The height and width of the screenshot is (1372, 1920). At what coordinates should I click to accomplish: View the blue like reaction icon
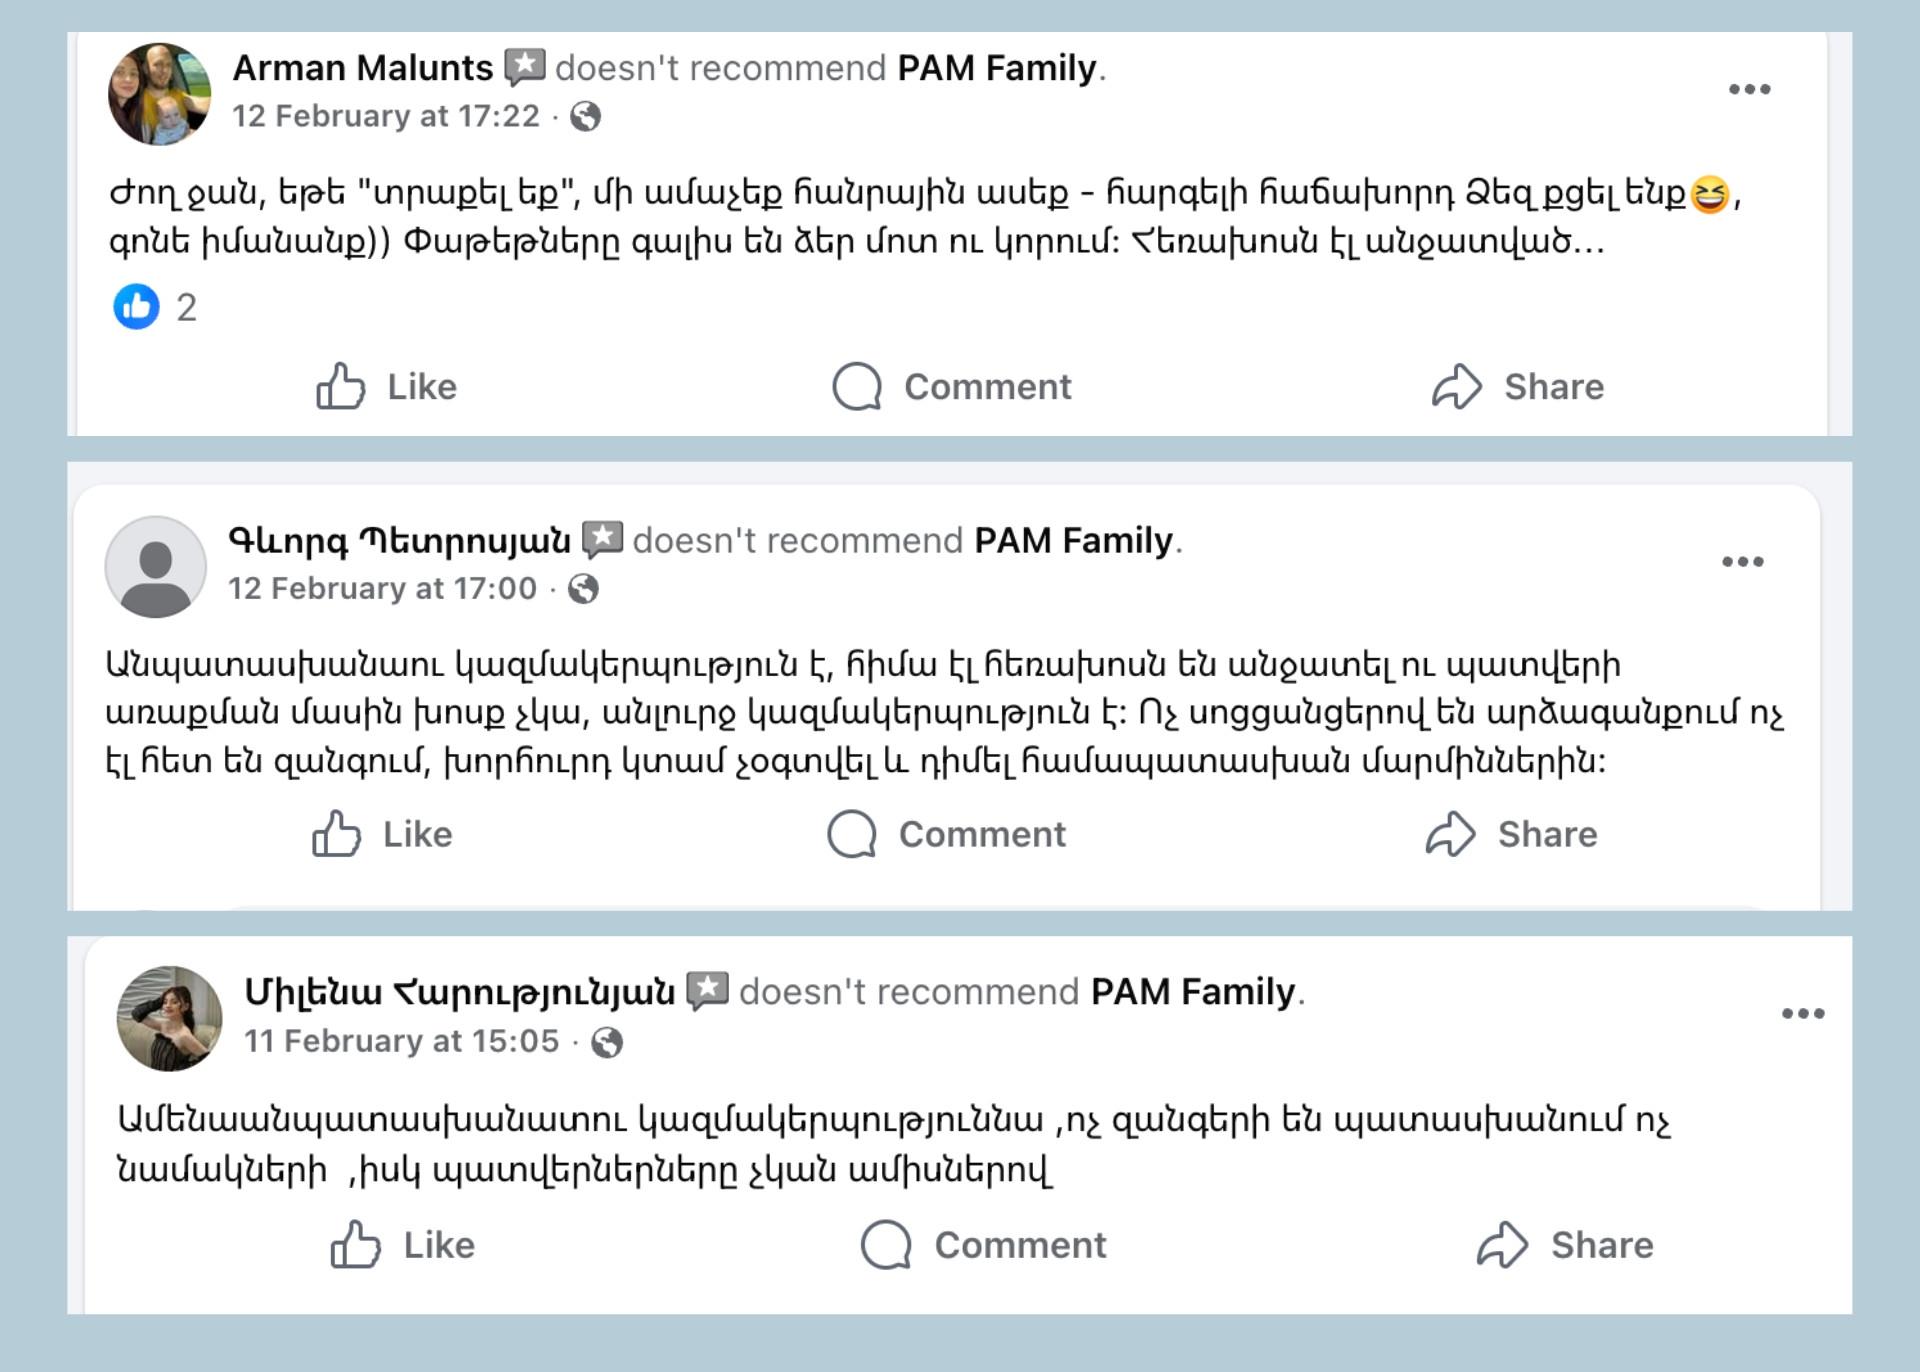(137, 306)
